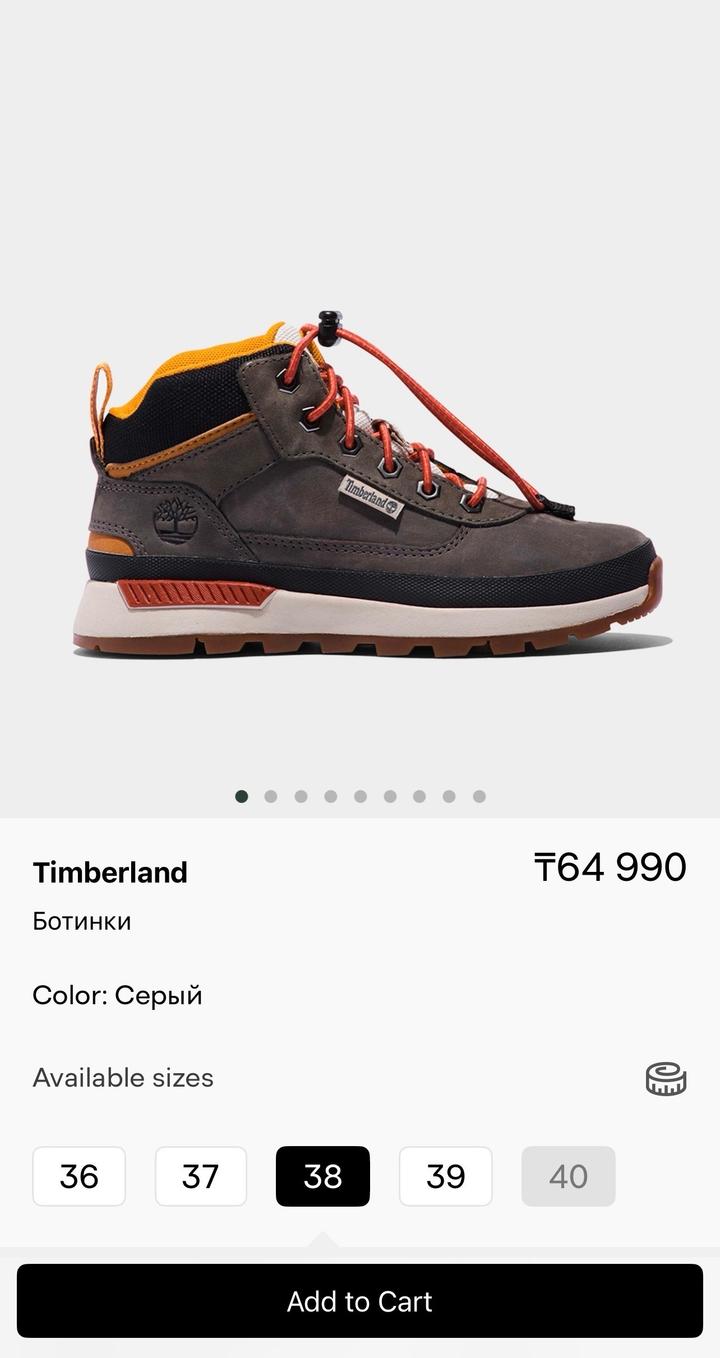This screenshot has height=1358, width=720.
Task: Tap the first active carousel dot
Action: (x=241, y=796)
